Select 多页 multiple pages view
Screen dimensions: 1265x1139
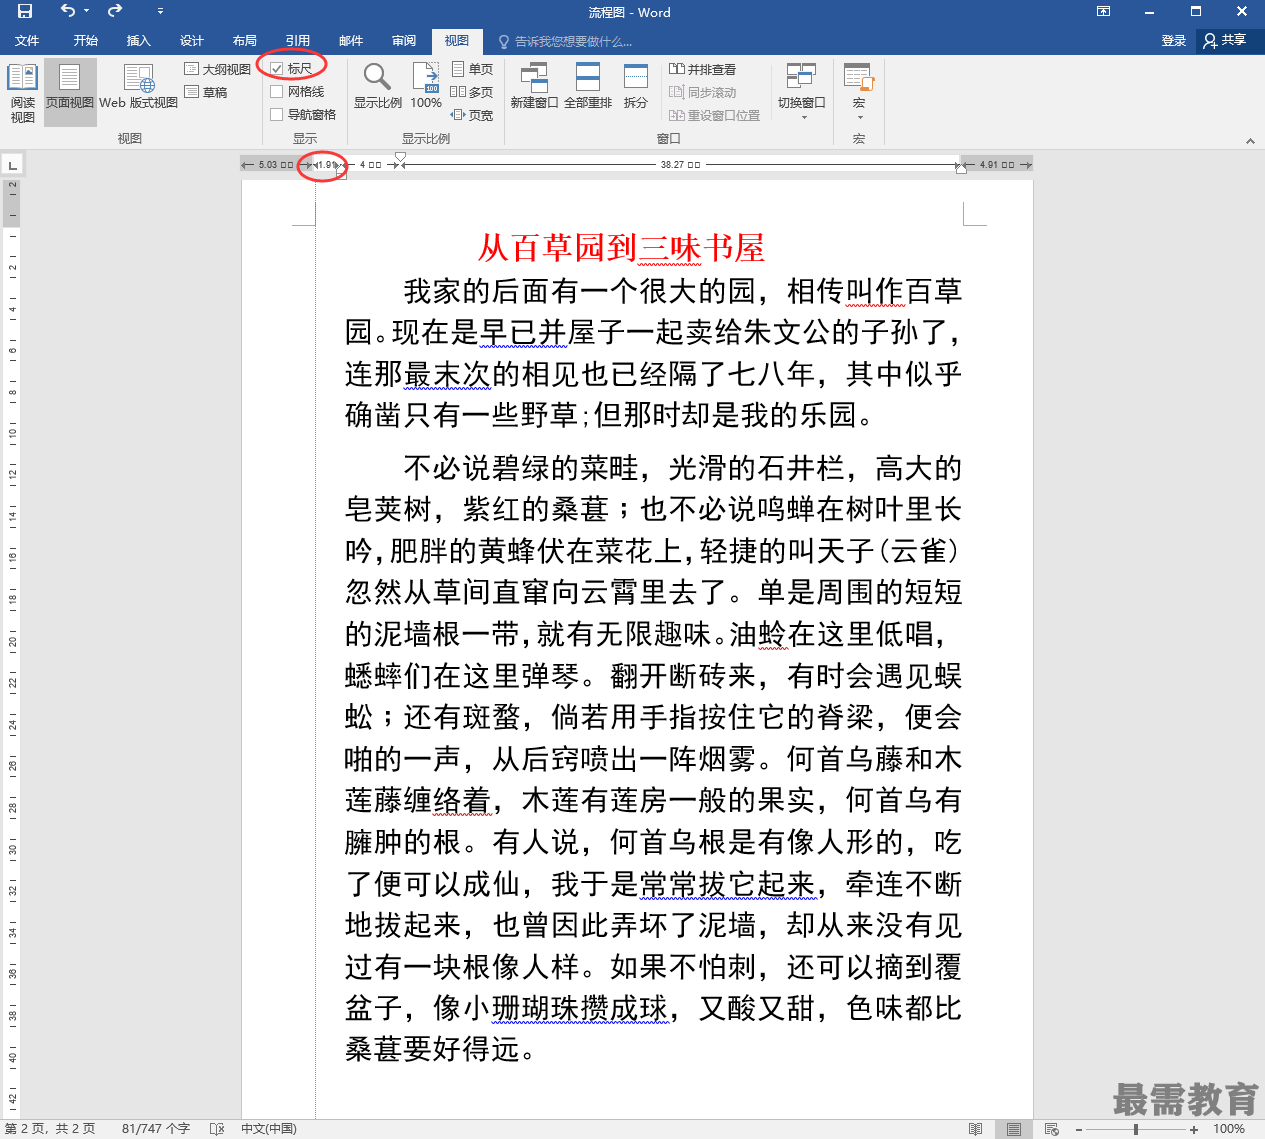[472, 92]
